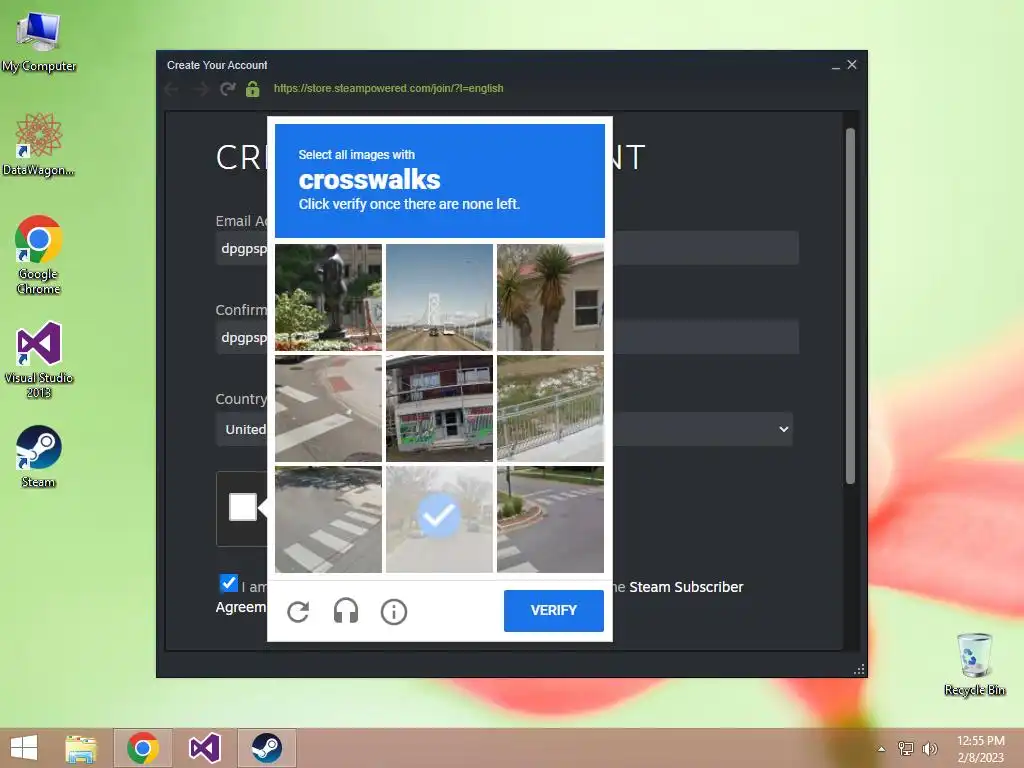Go back in the Steam browser window

click(x=172, y=89)
